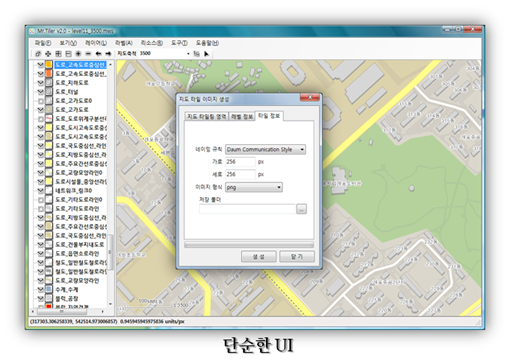Screen dimensions: 510x362
Task: Click the symbol icon of 도로_터널 layer
Action: (x=49, y=91)
